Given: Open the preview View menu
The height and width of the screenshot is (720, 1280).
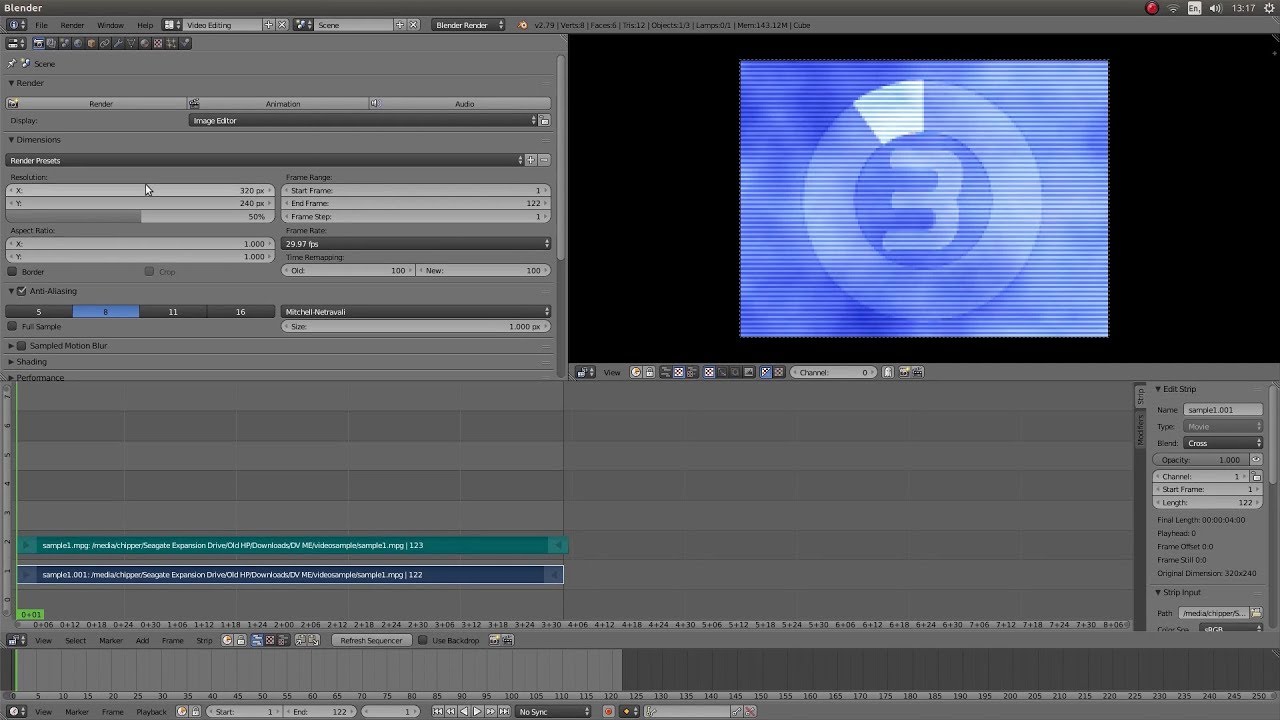Looking at the screenshot, I should tap(612, 372).
